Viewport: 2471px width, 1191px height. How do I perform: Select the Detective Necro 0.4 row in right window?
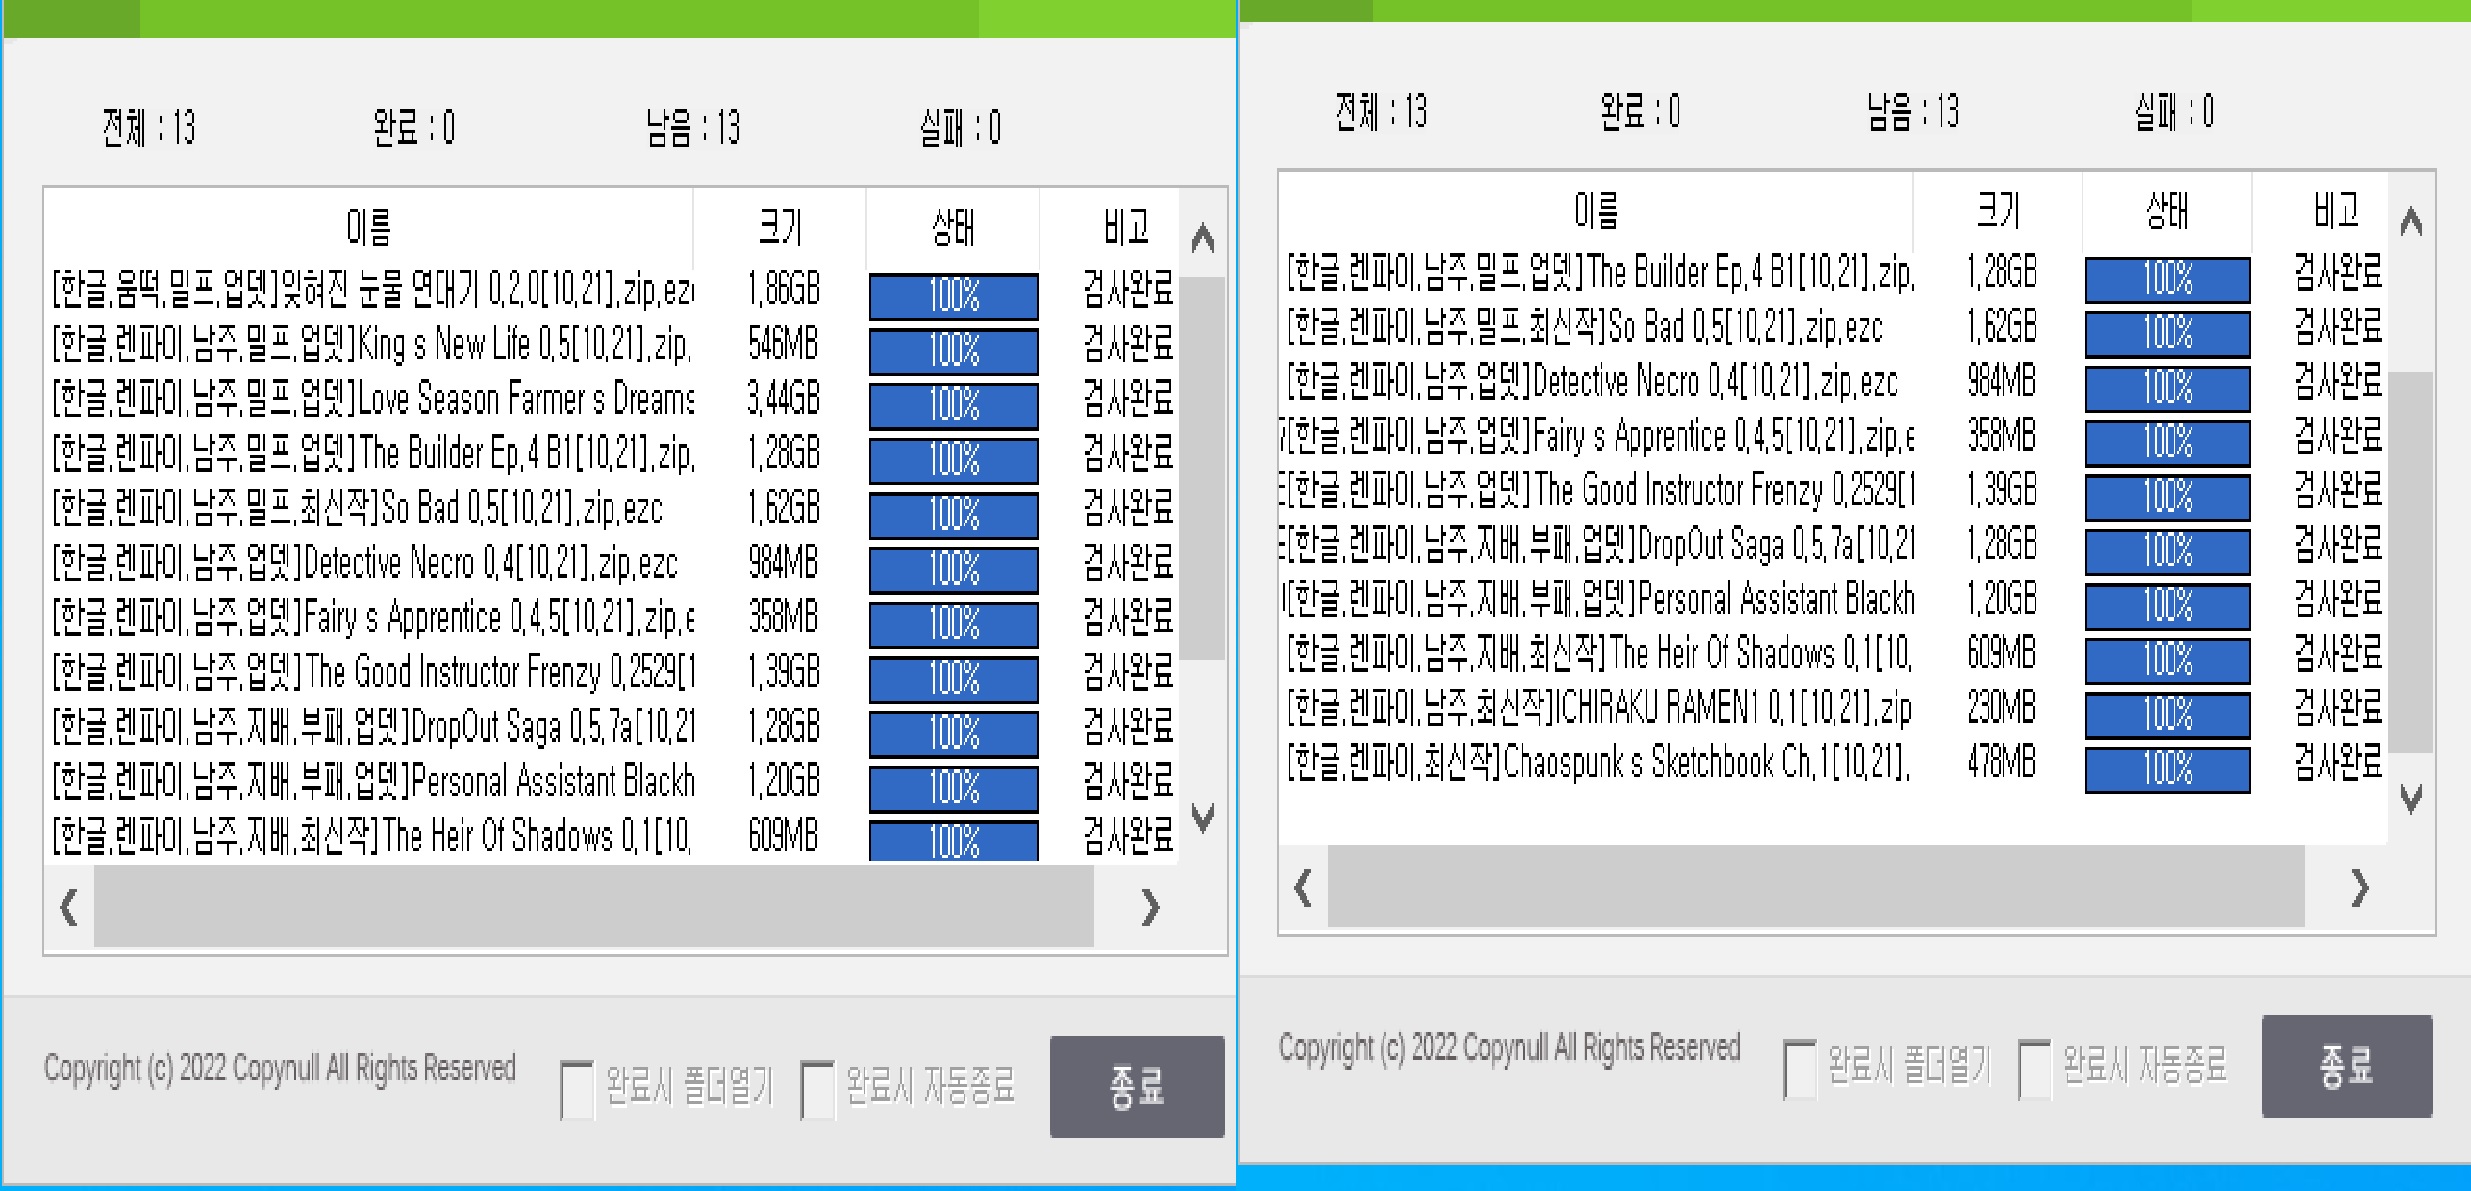pyautogui.click(x=1600, y=383)
